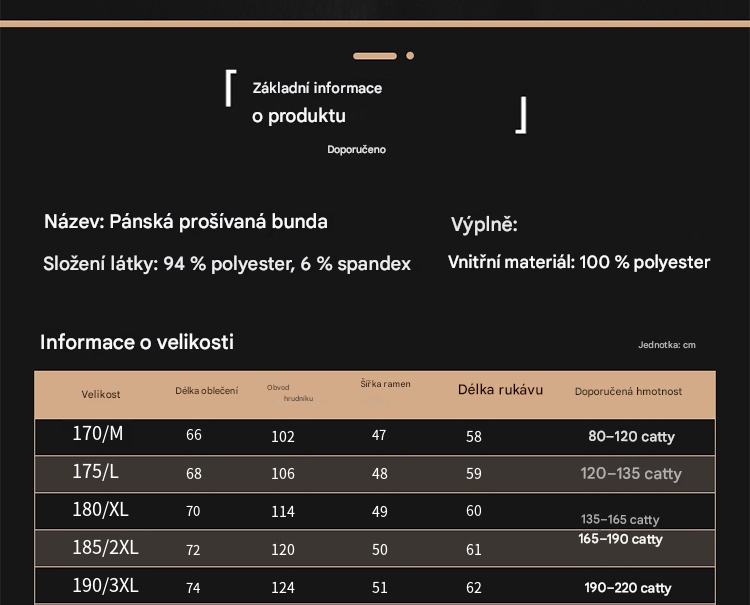Select the 175/L size row label

click(x=95, y=472)
